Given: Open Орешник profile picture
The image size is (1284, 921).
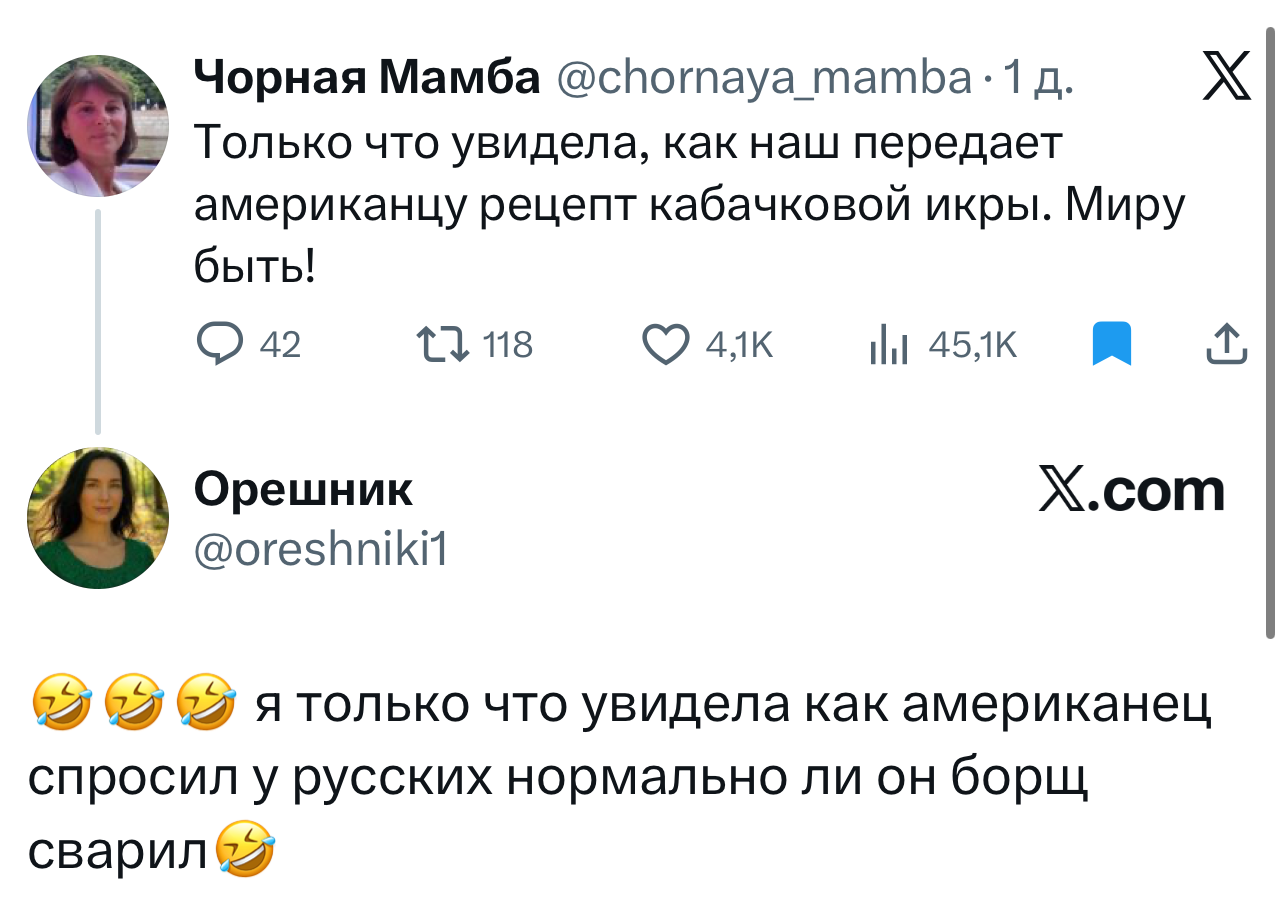Looking at the screenshot, I should [97, 517].
